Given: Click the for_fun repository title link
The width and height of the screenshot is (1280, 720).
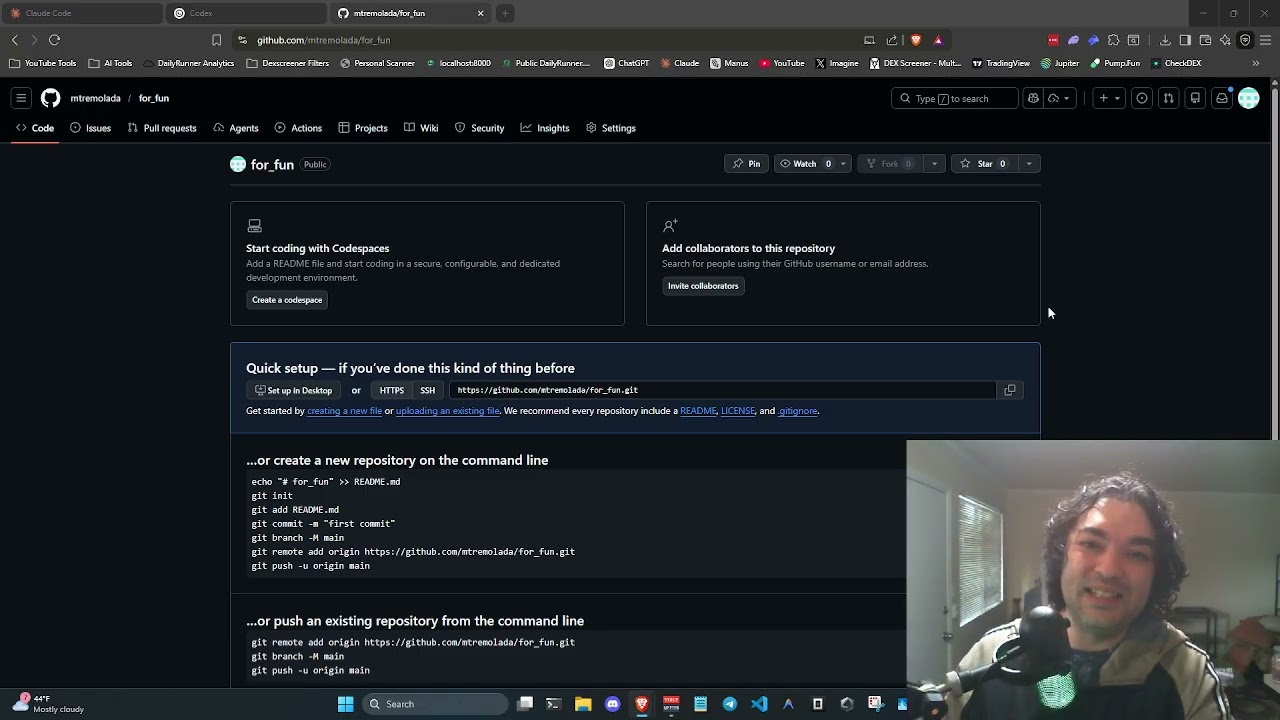Looking at the screenshot, I should (272, 164).
